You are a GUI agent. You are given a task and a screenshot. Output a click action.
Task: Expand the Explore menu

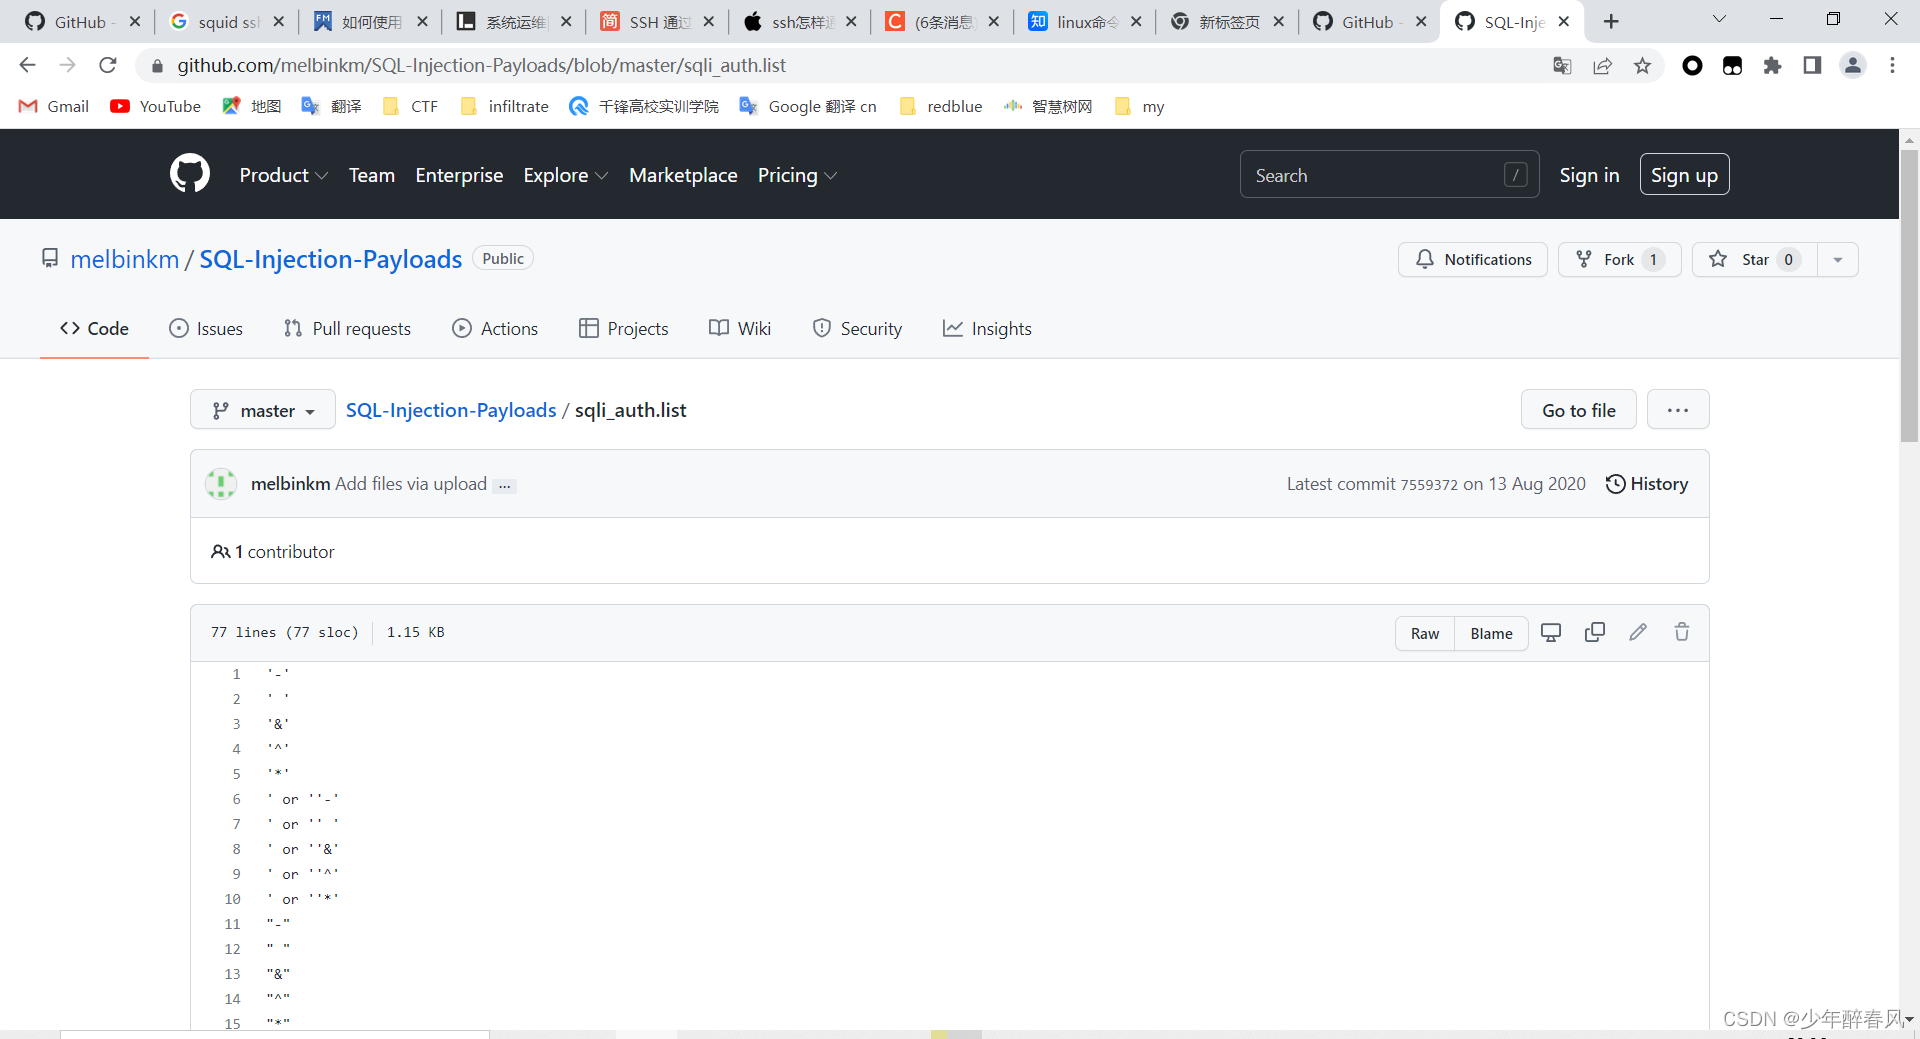coord(565,175)
